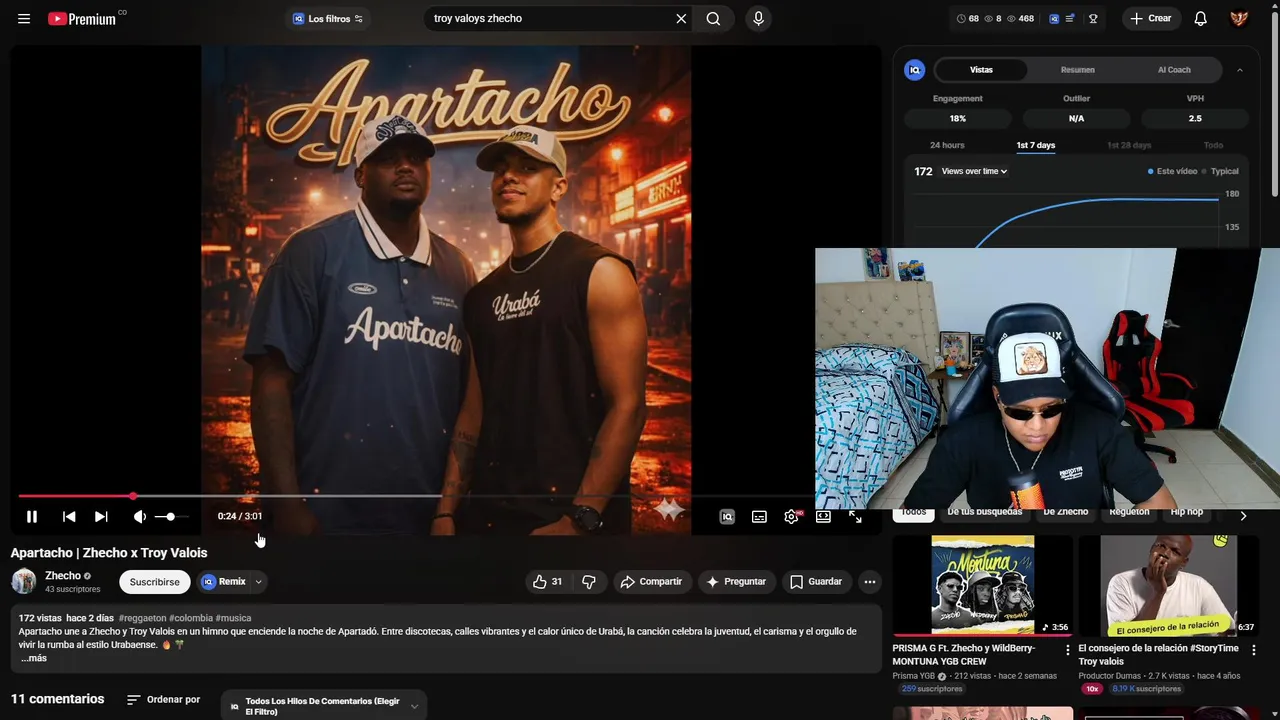1280x720 pixels.
Task: Open the #reggaeton hashtag
Action: [x=142, y=618]
